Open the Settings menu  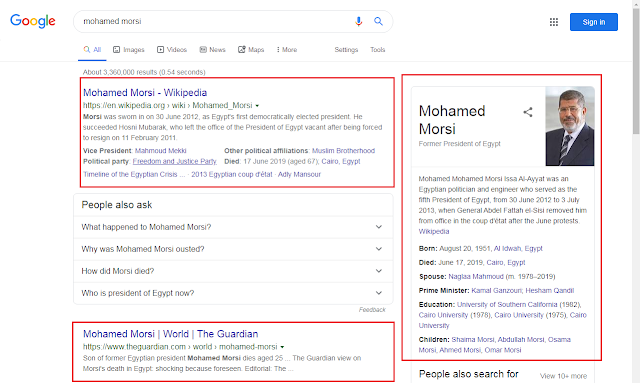coord(346,50)
